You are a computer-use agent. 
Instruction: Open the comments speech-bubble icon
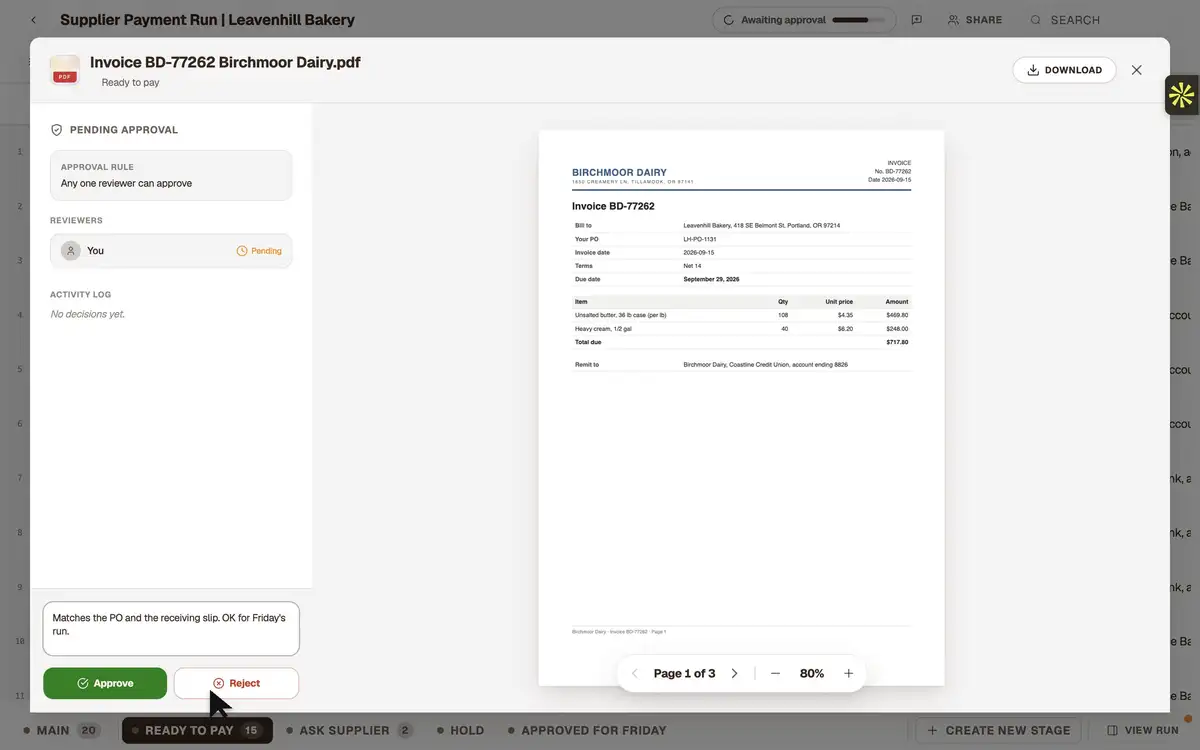916,20
